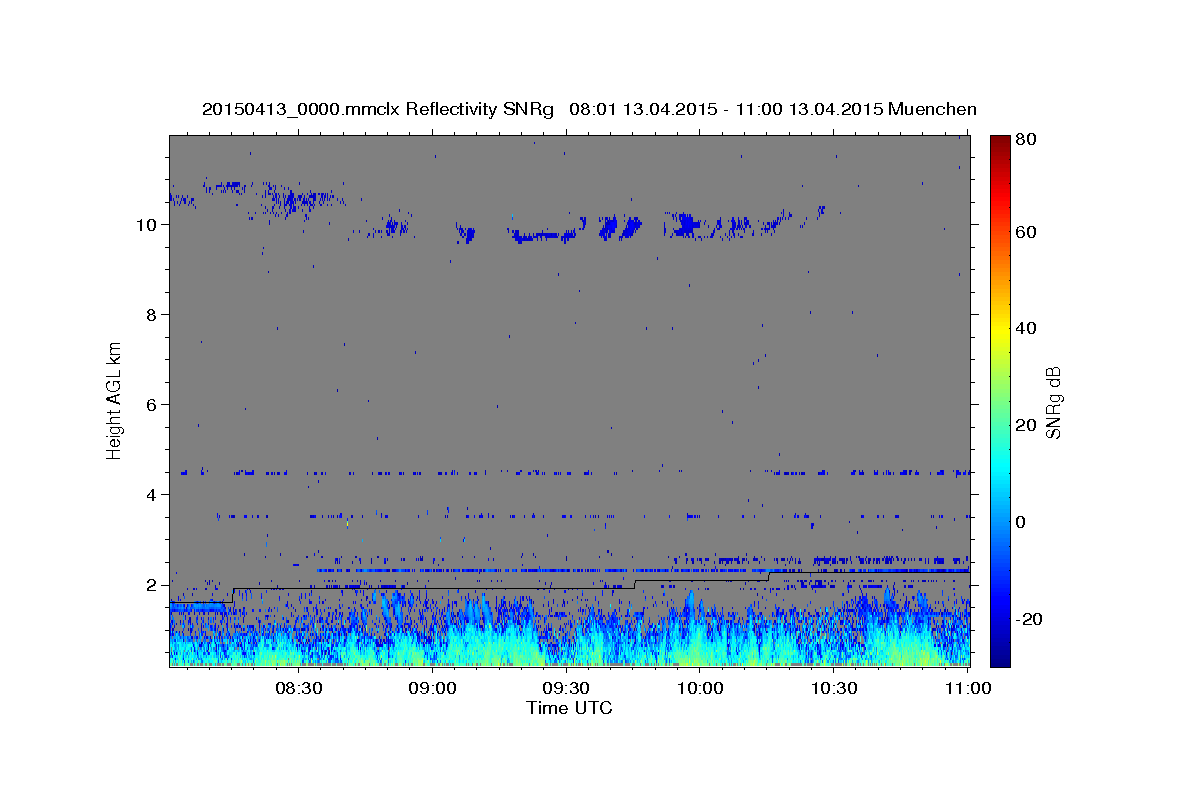Click the dark blue bottom of the colorbar
1200x800 pixels.
point(999,656)
